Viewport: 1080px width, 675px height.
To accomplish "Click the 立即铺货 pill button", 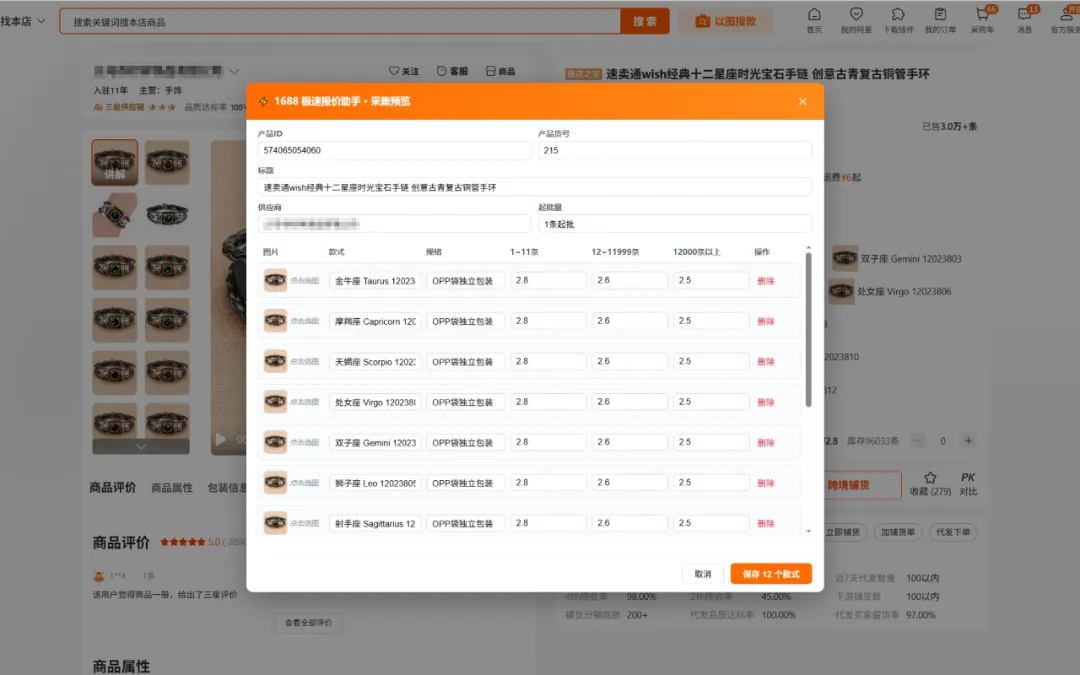I will point(842,532).
